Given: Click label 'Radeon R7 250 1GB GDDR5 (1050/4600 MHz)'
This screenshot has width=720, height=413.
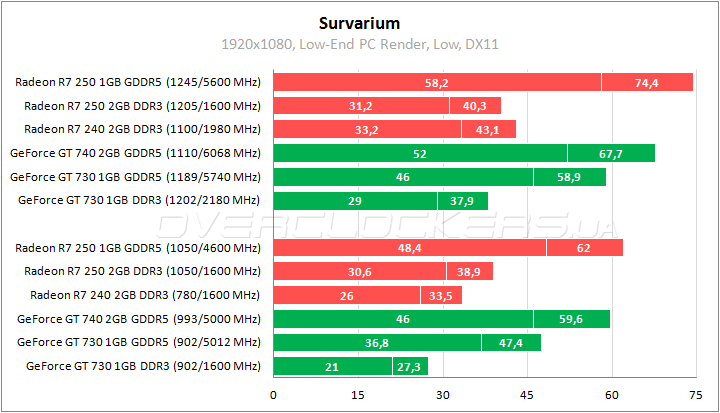Looking at the screenshot, I should 138,248.
